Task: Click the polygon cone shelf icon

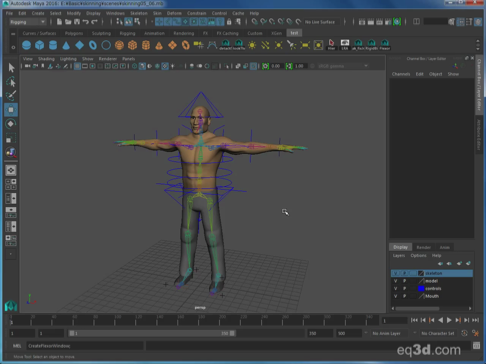Action: [66, 45]
